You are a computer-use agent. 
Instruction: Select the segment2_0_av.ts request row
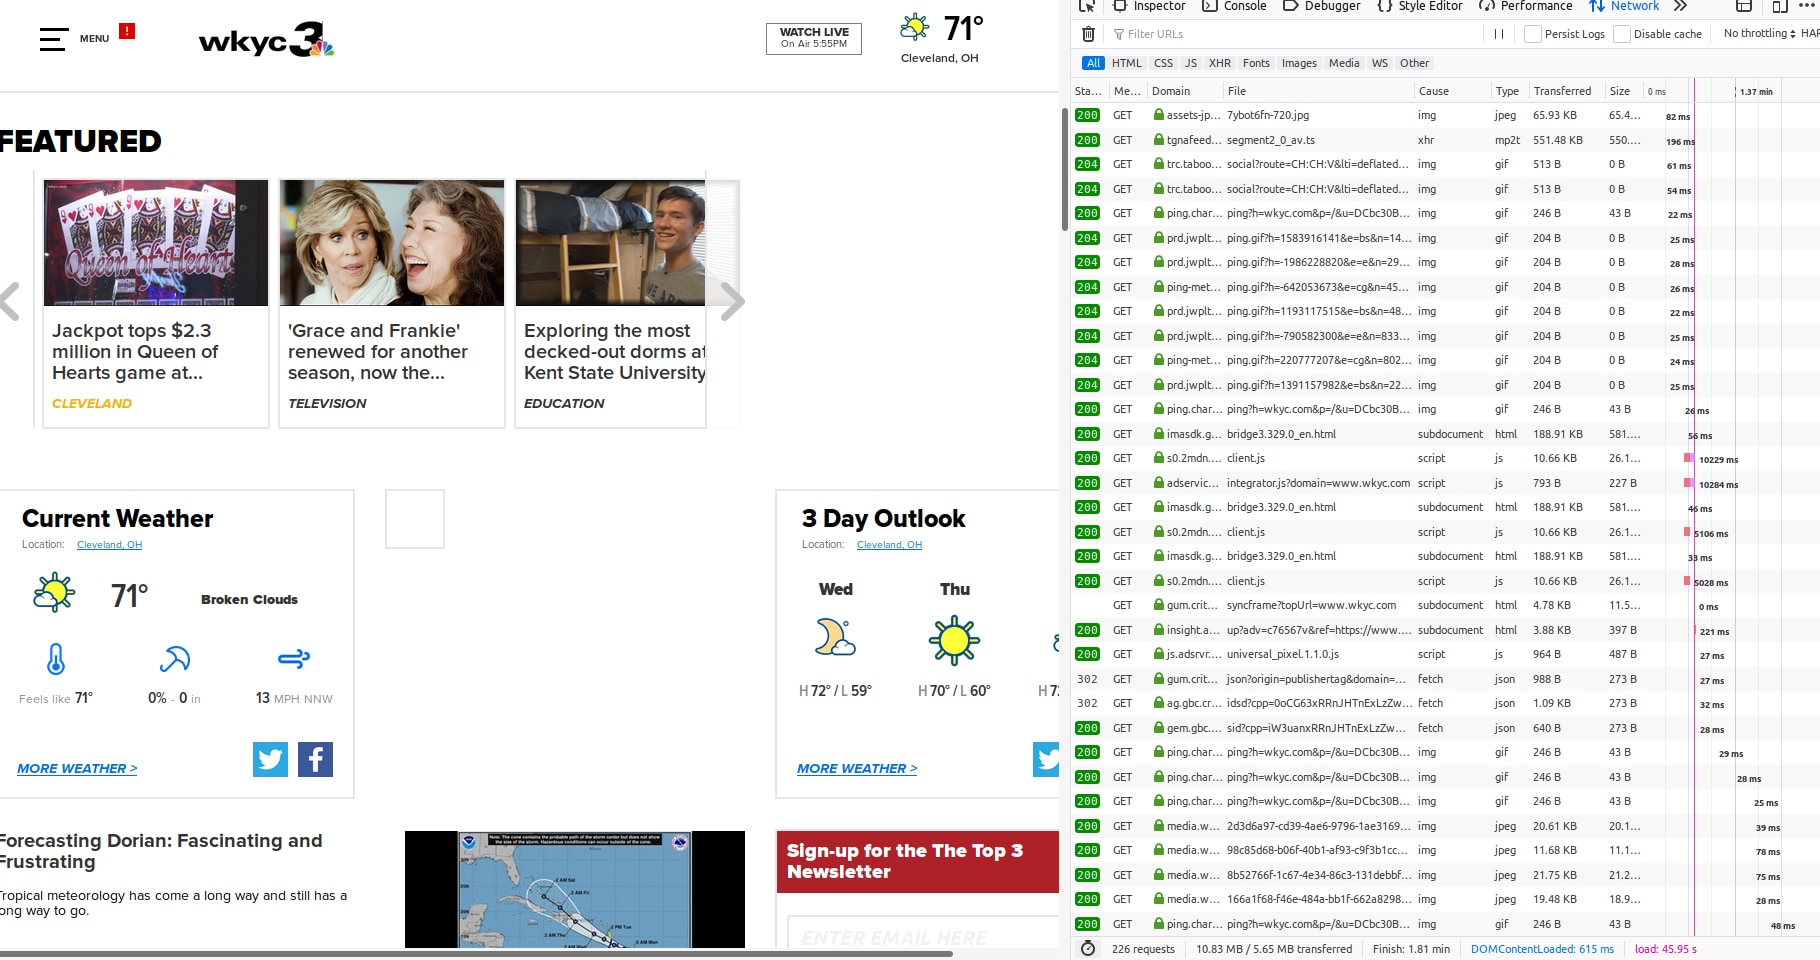1445,140
